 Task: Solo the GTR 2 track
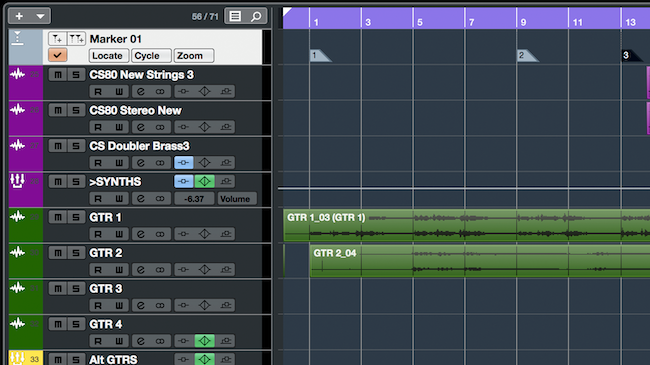pyautogui.click(x=76, y=253)
